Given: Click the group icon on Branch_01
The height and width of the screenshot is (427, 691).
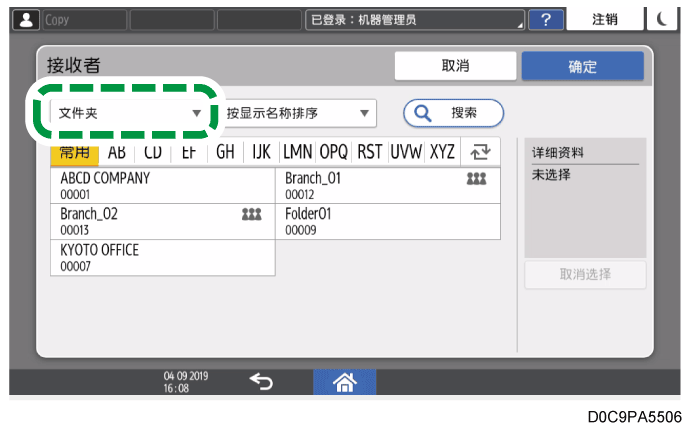Looking at the screenshot, I should click(x=476, y=178).
